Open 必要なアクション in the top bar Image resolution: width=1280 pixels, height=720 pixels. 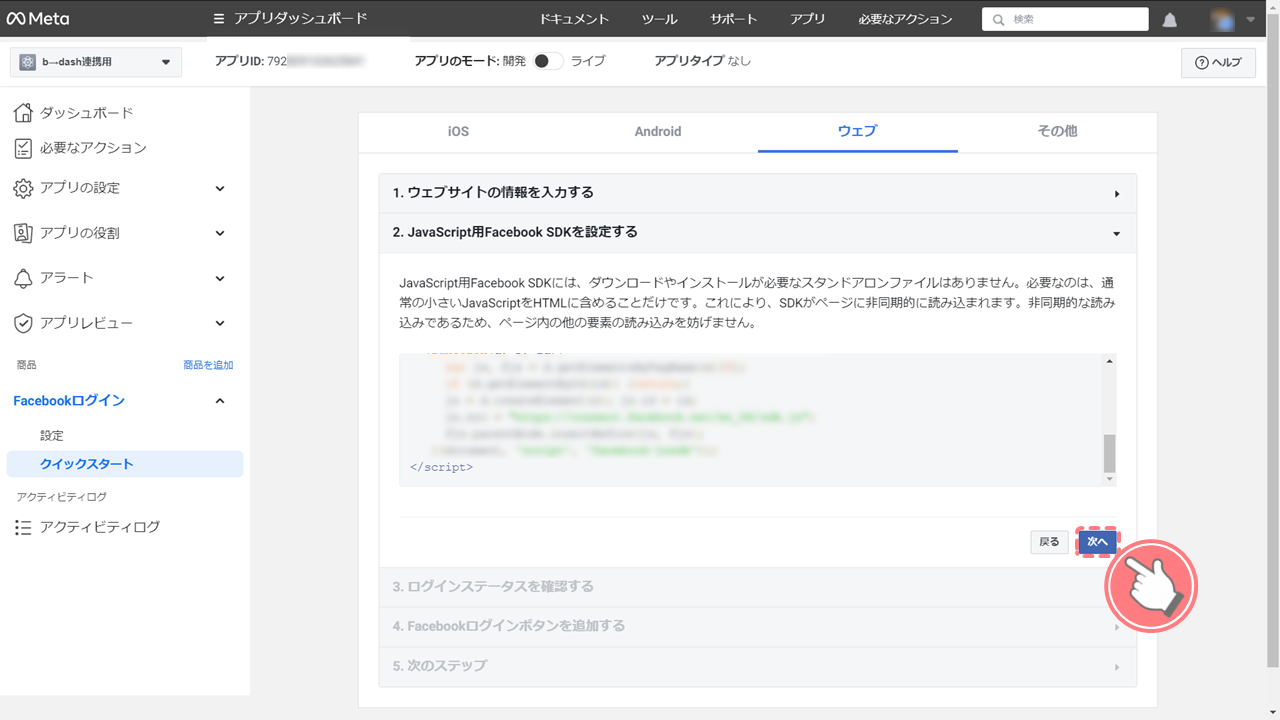point(905,19)
